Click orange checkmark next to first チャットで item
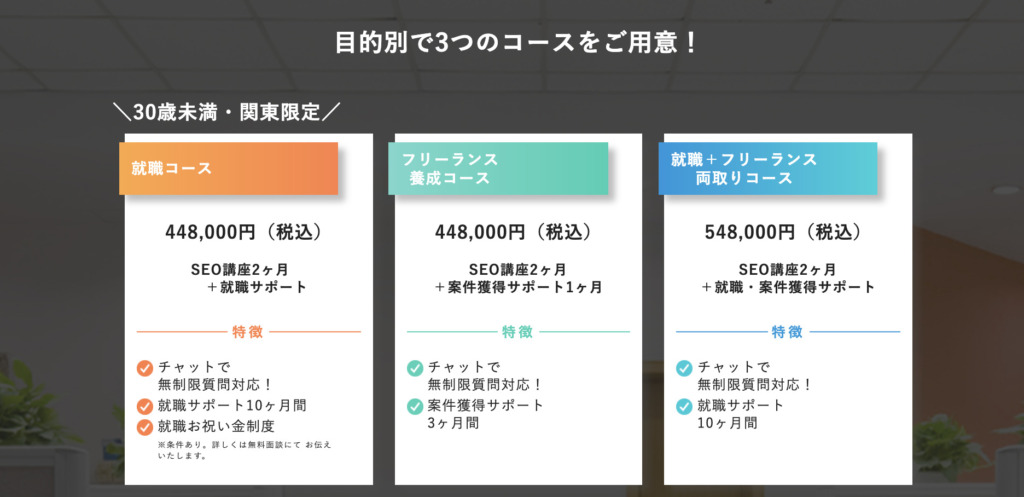 pyautogui.click(x=145, y=368)
